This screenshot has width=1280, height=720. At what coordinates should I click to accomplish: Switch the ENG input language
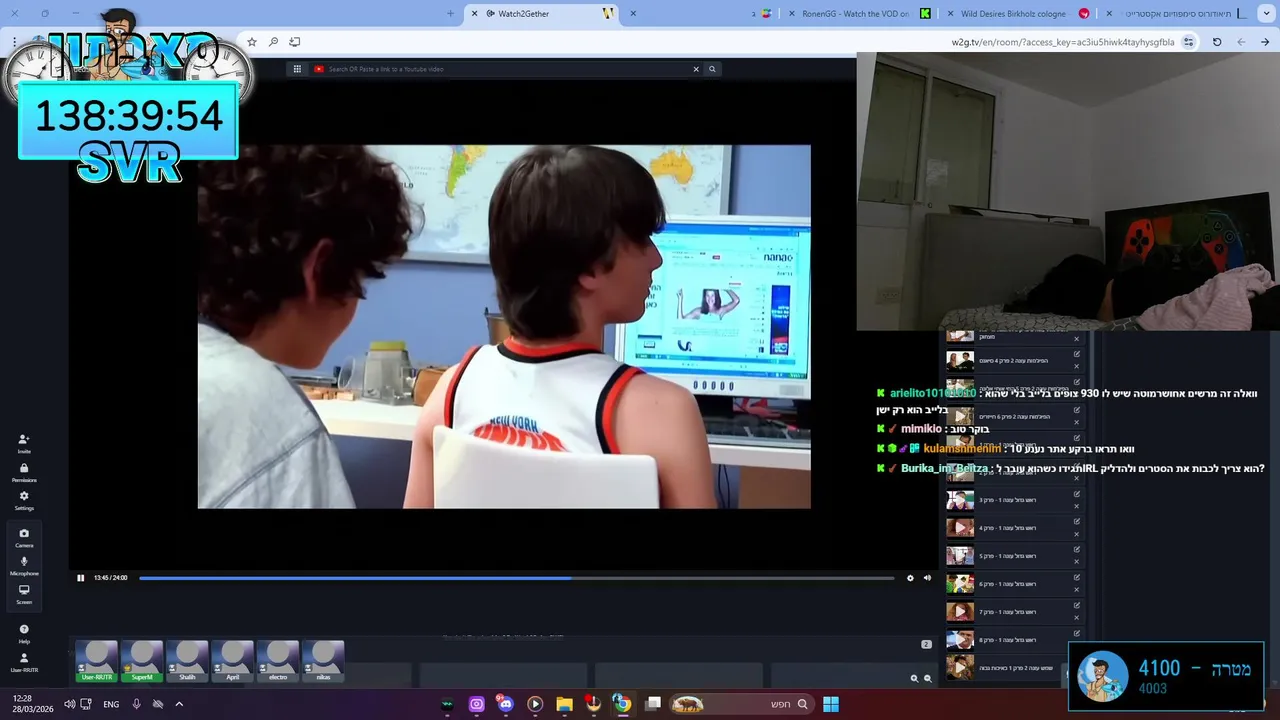pos(111,704)
